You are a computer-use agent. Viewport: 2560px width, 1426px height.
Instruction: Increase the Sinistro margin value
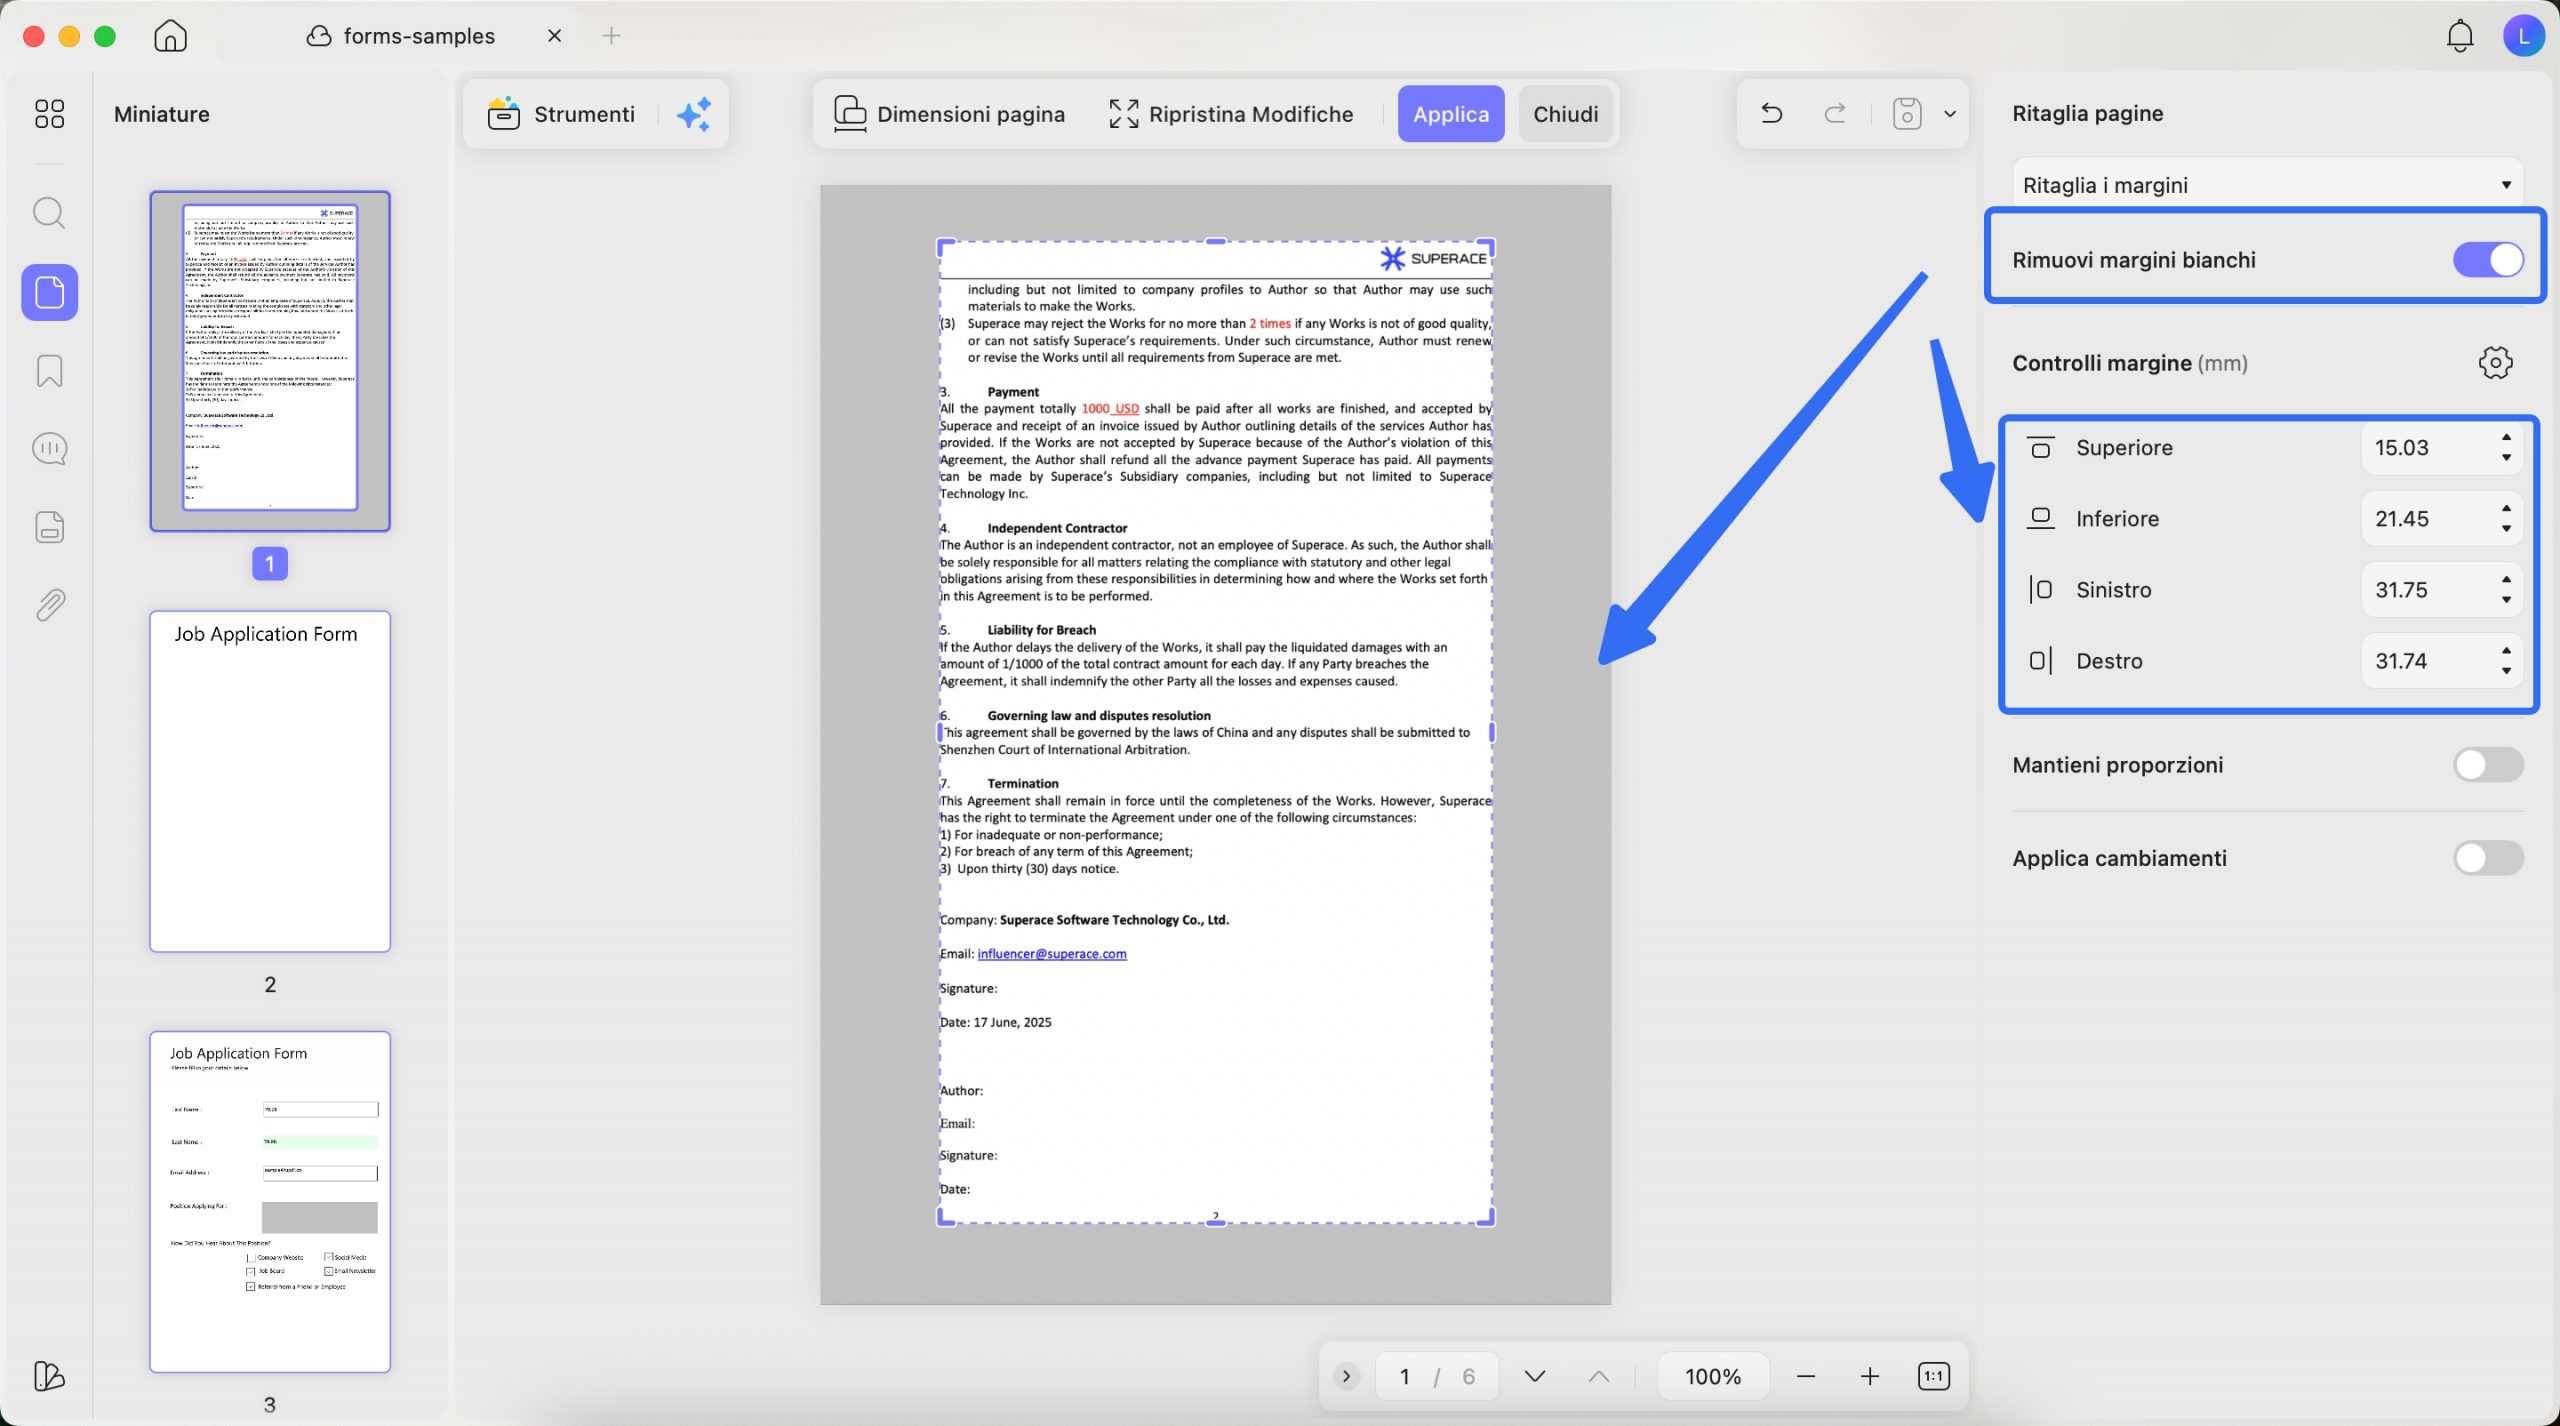pyautogui.click(x=2506, y=580)
